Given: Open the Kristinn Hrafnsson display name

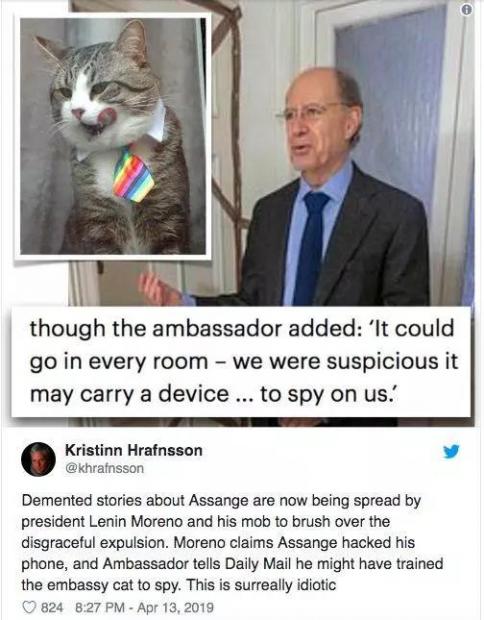Looking at the screenshot, I should coord(134,450).
